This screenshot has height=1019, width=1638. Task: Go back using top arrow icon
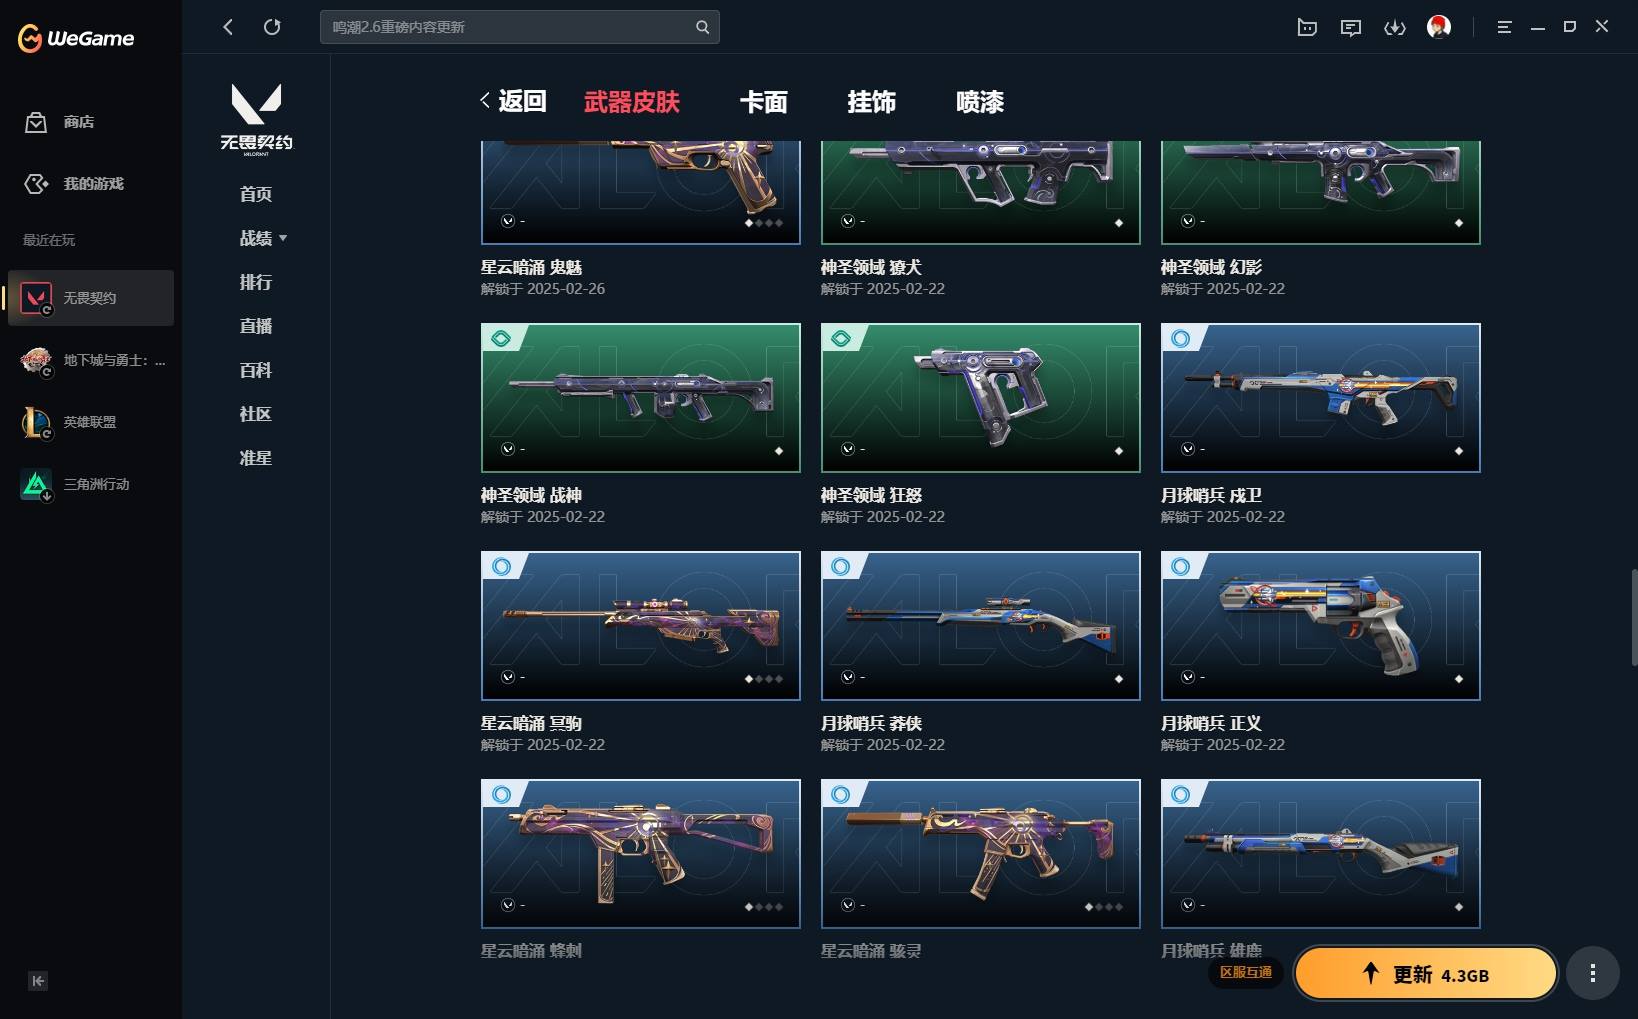(x=228, y=27)
